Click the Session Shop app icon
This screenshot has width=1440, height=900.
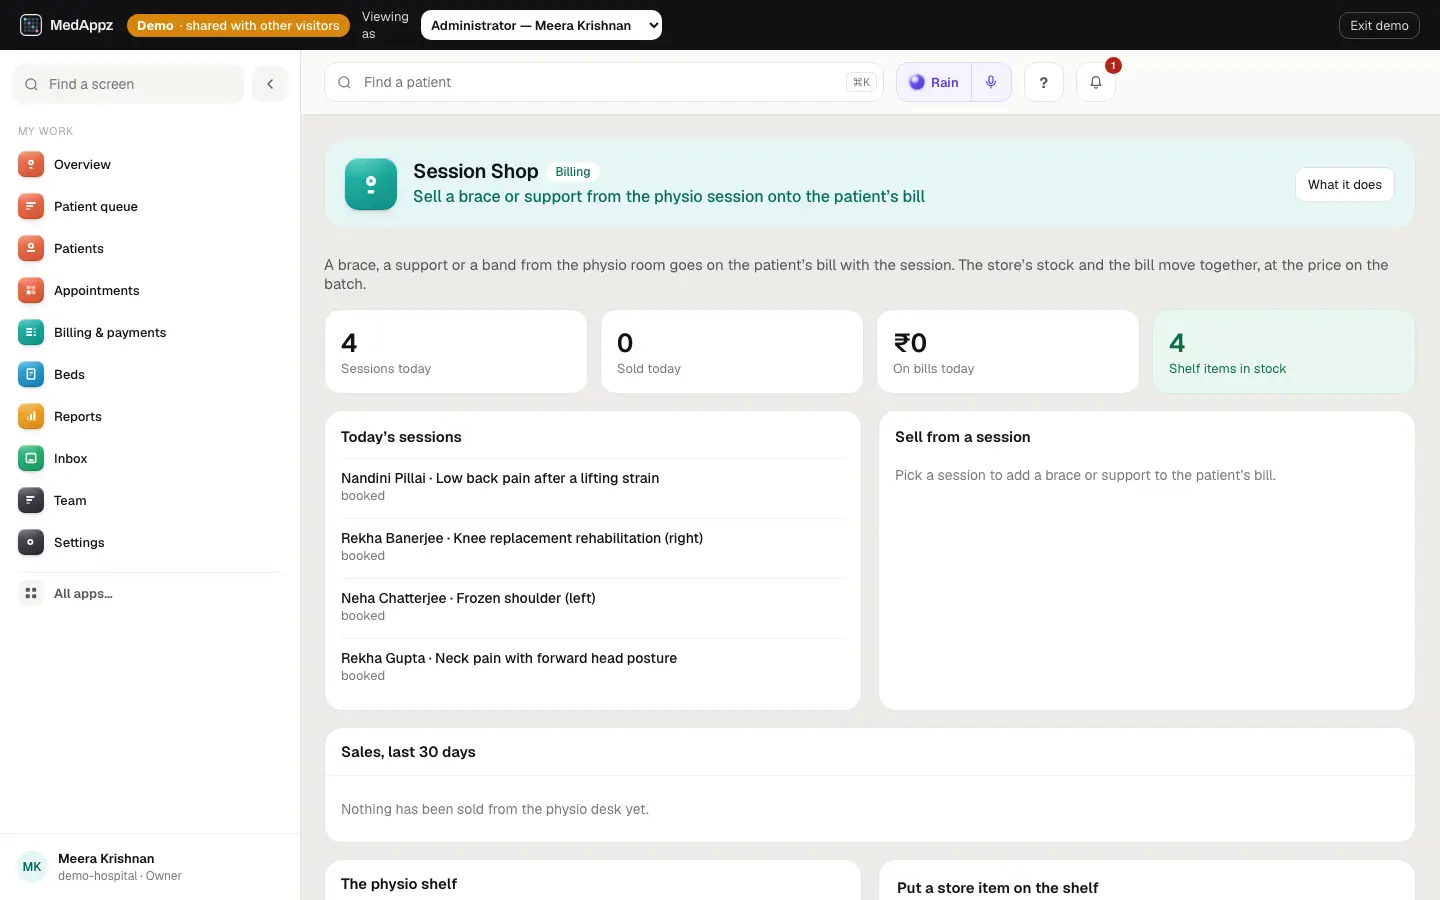click(371, 184)
